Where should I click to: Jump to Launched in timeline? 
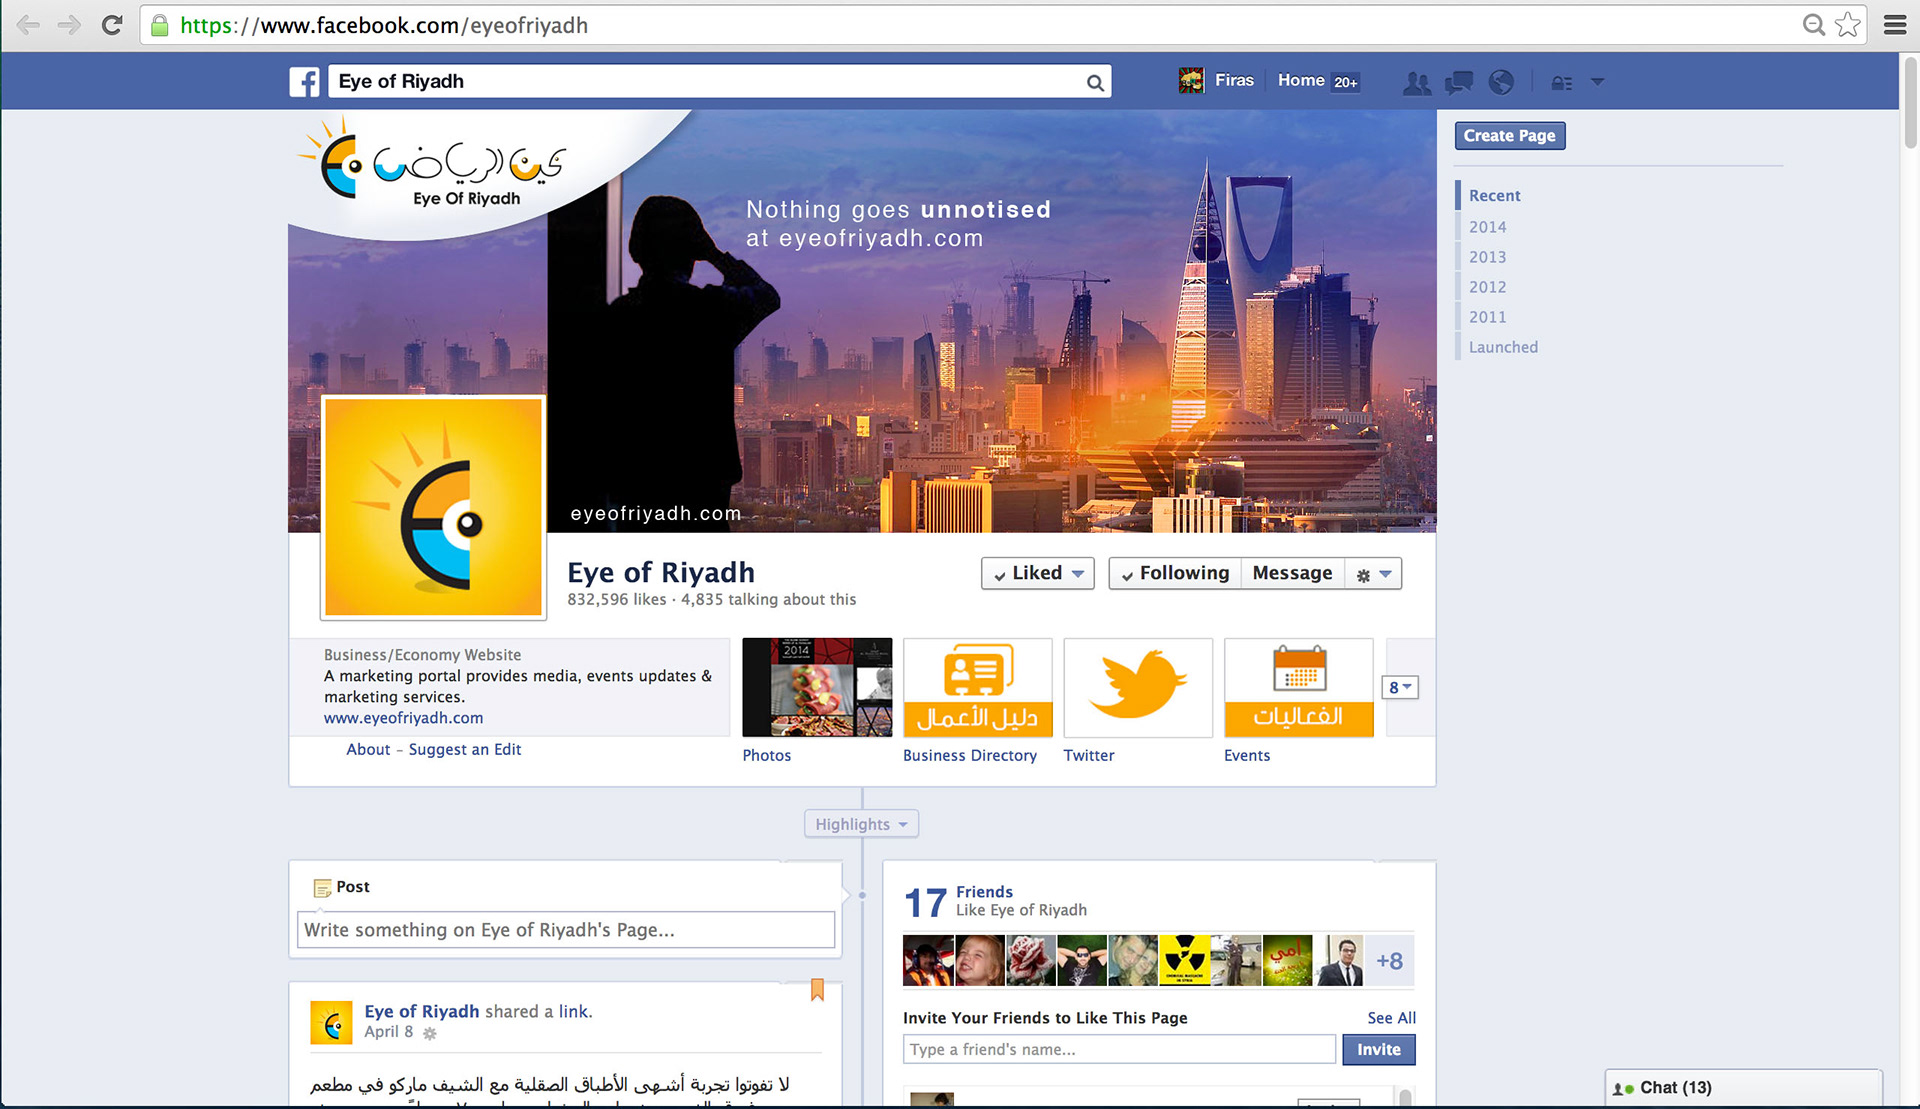click(1503, 347)
